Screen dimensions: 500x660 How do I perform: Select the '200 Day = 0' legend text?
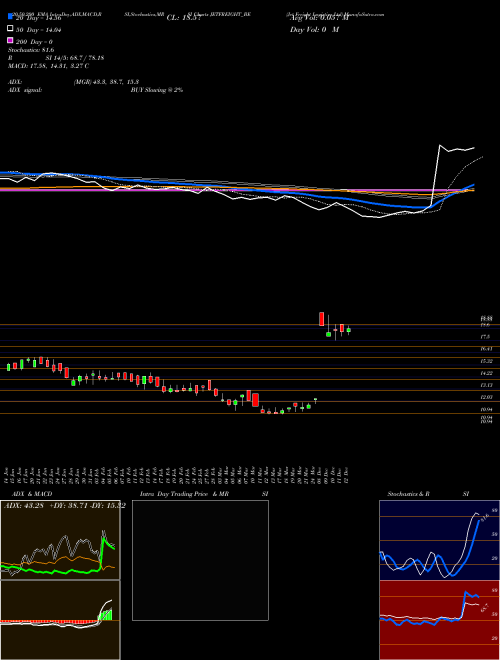[x=34, y=42]
